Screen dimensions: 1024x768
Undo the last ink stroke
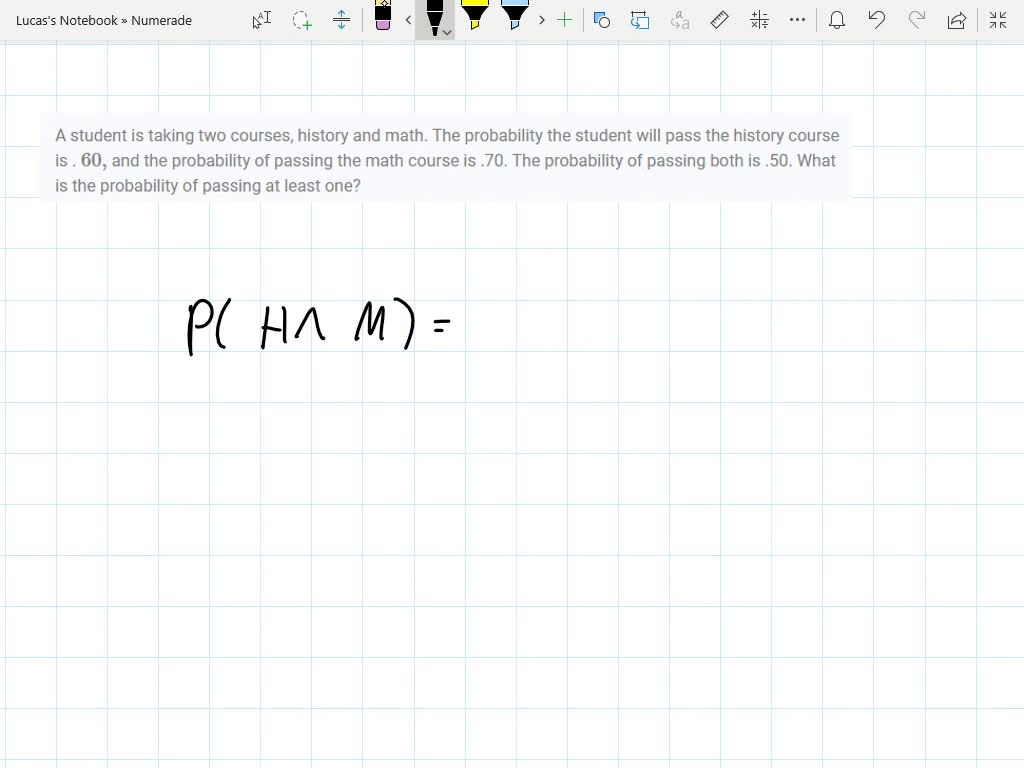877,20
